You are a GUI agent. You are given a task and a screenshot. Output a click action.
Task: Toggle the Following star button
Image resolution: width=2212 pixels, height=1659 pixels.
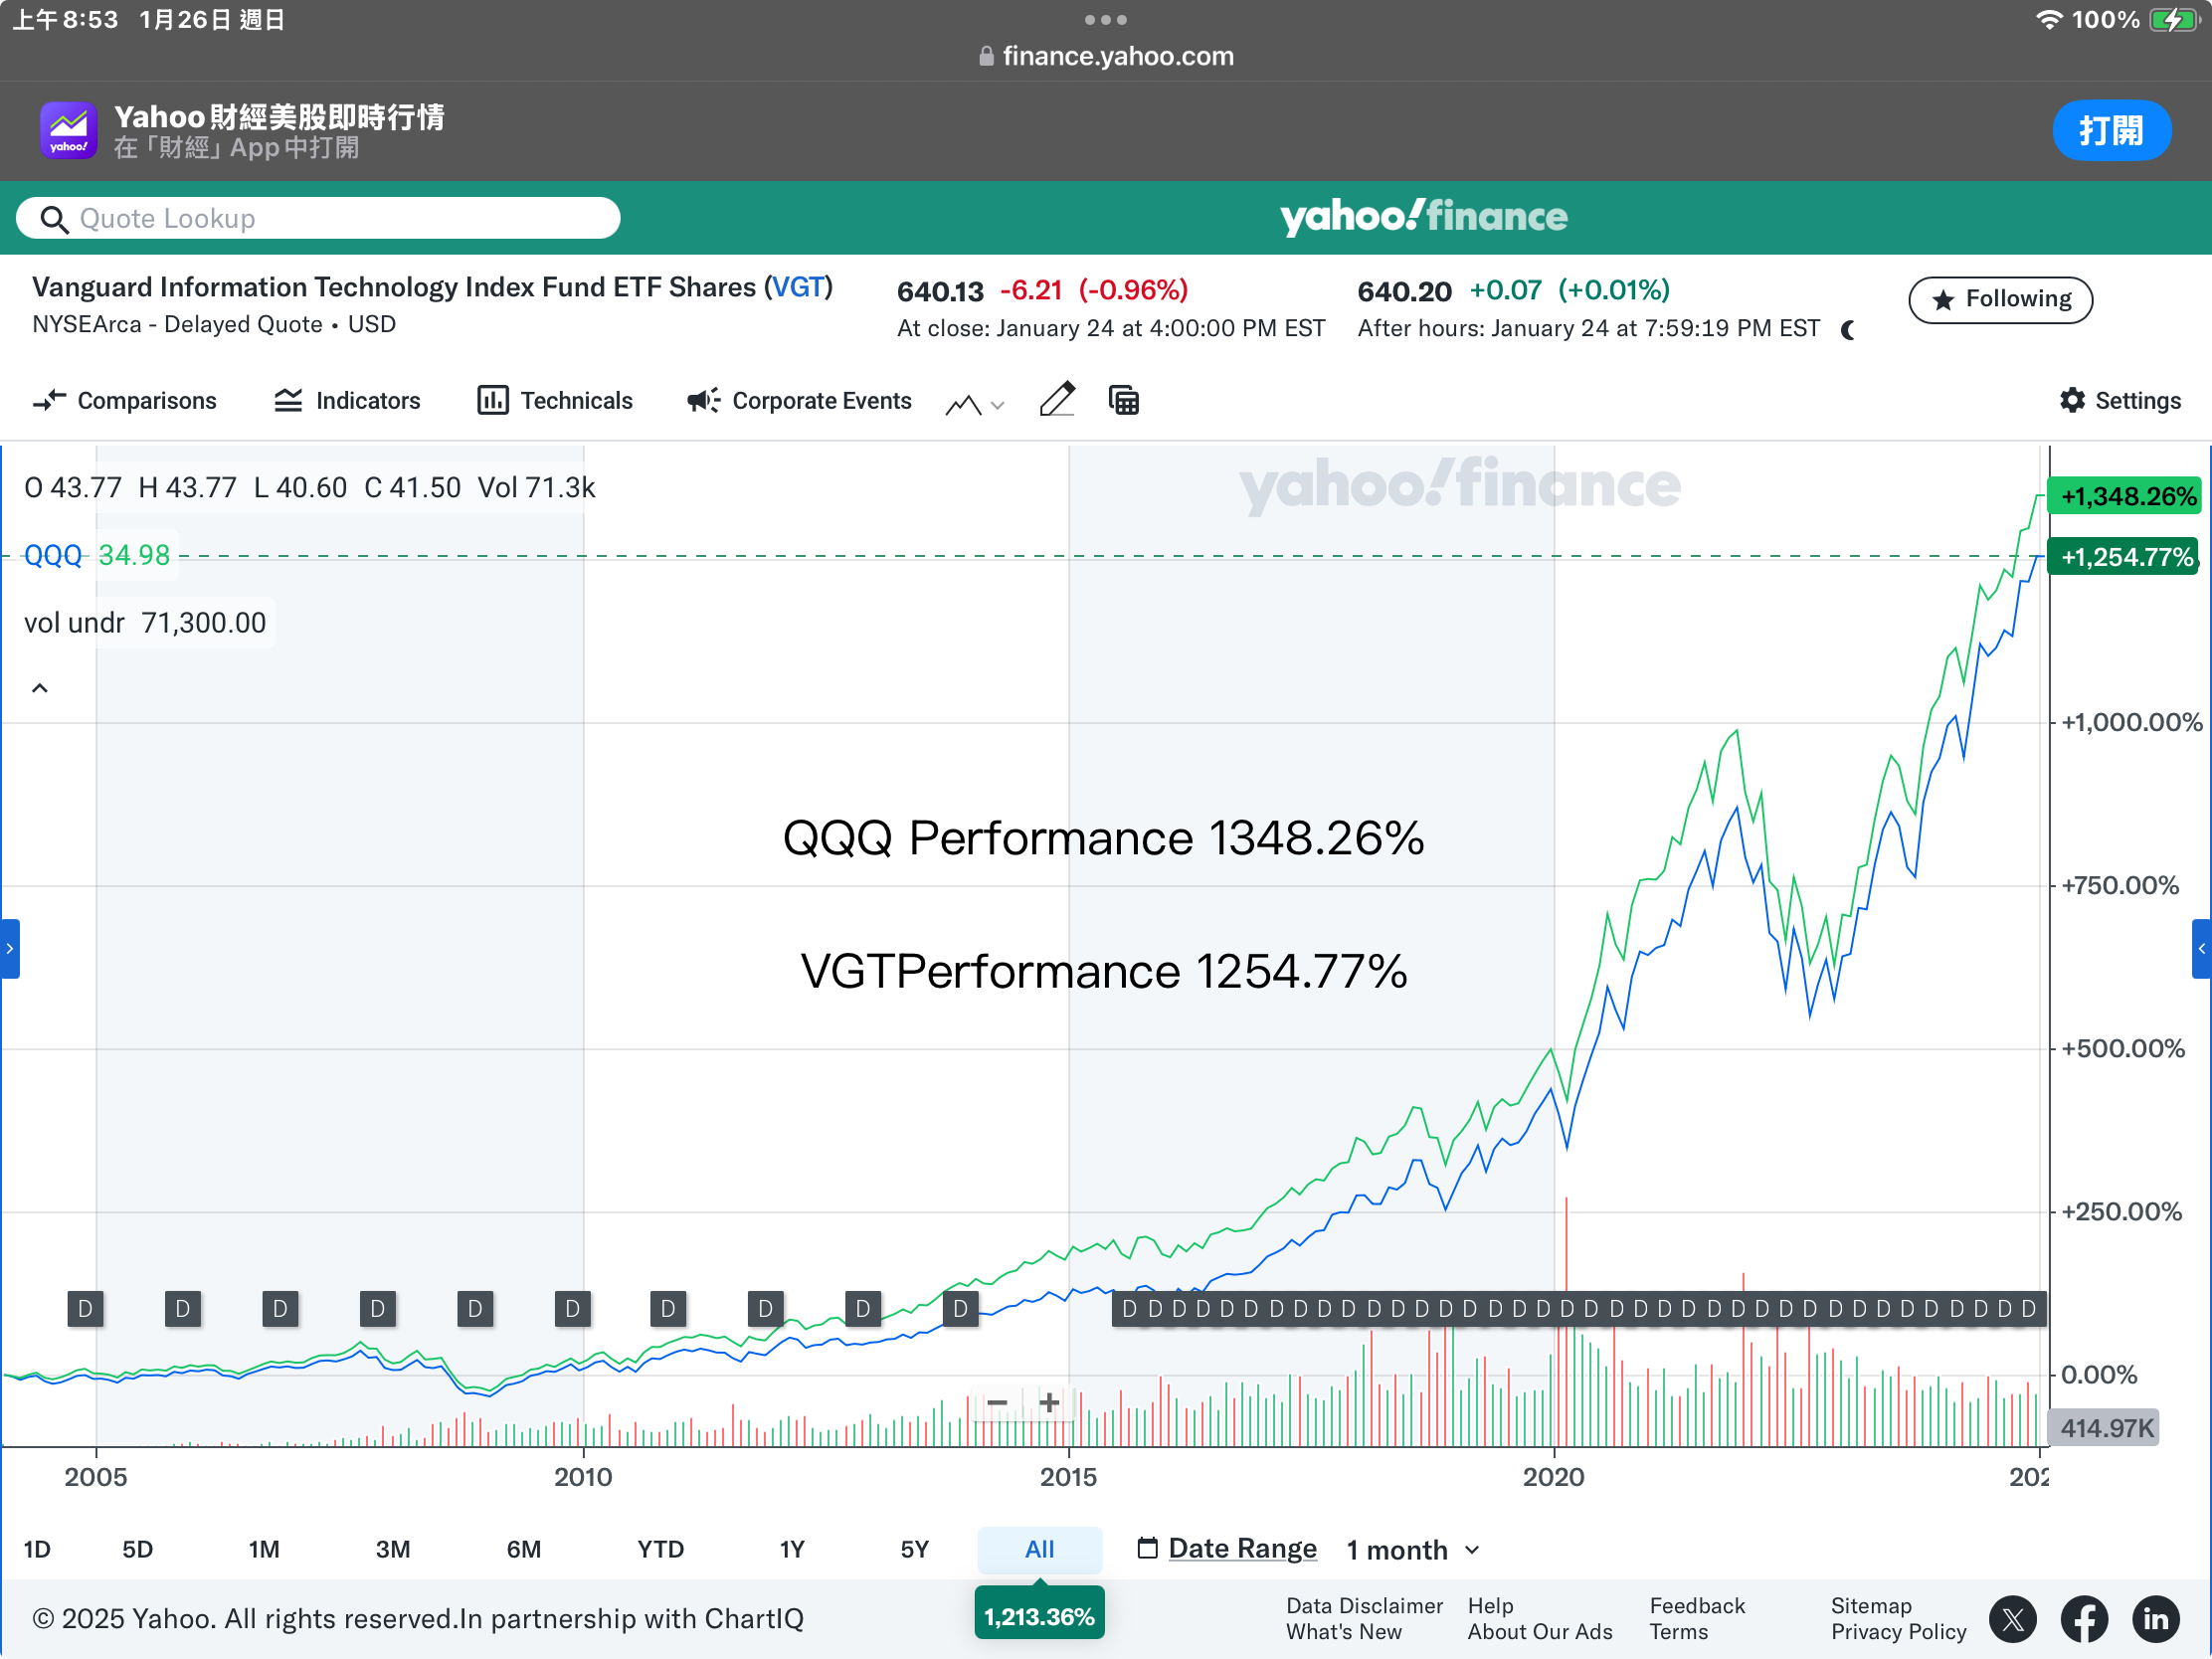click(x=2000, y=299)
